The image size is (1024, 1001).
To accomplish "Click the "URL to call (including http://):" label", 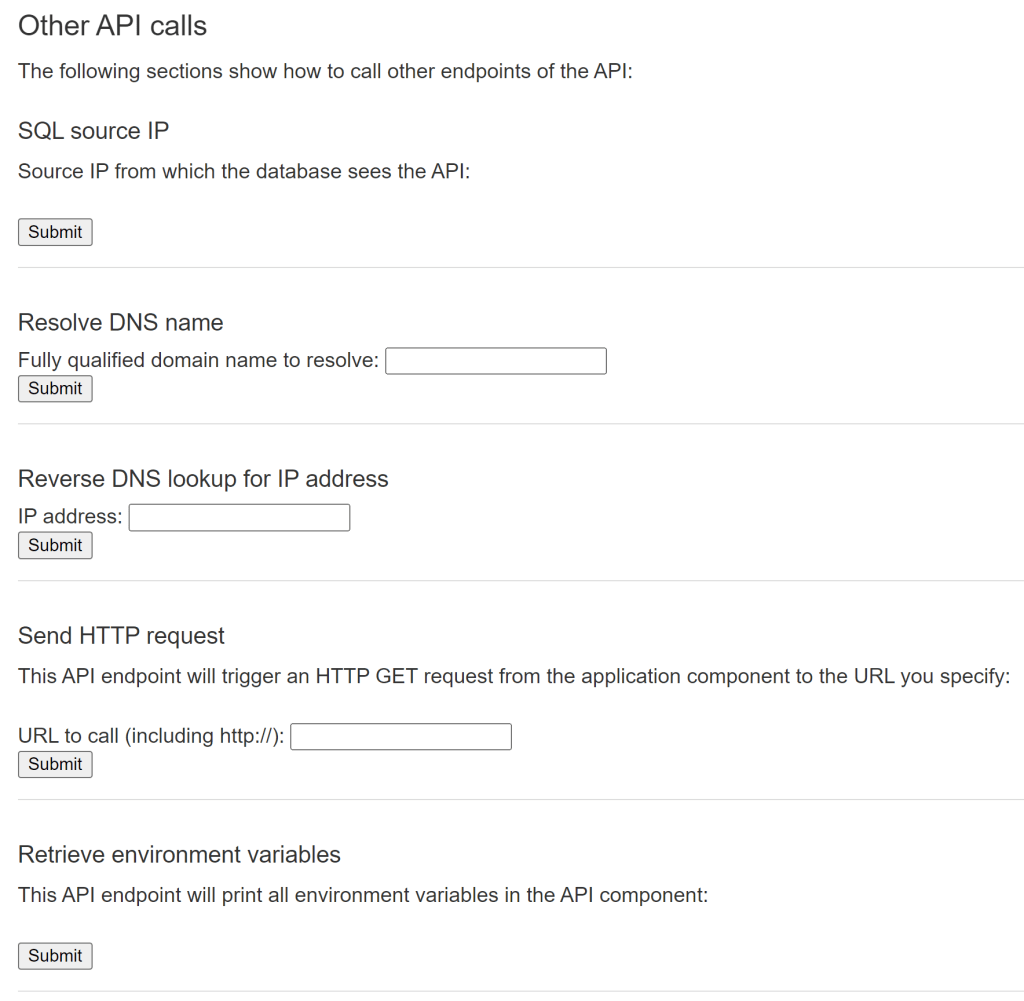I will click(151, 736).
